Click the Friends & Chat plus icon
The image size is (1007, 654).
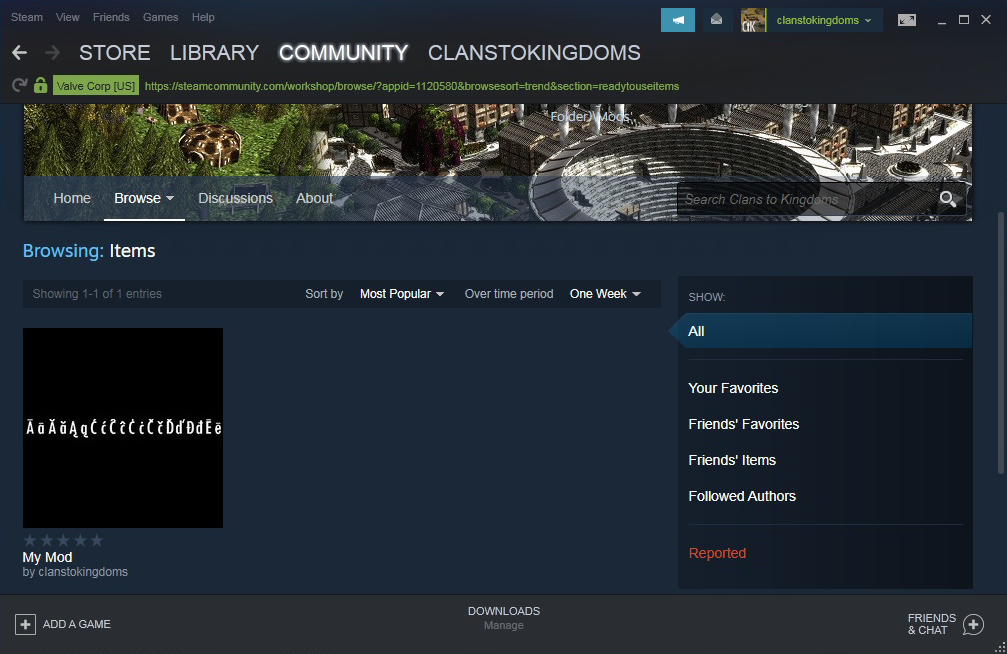coord(973,624)
